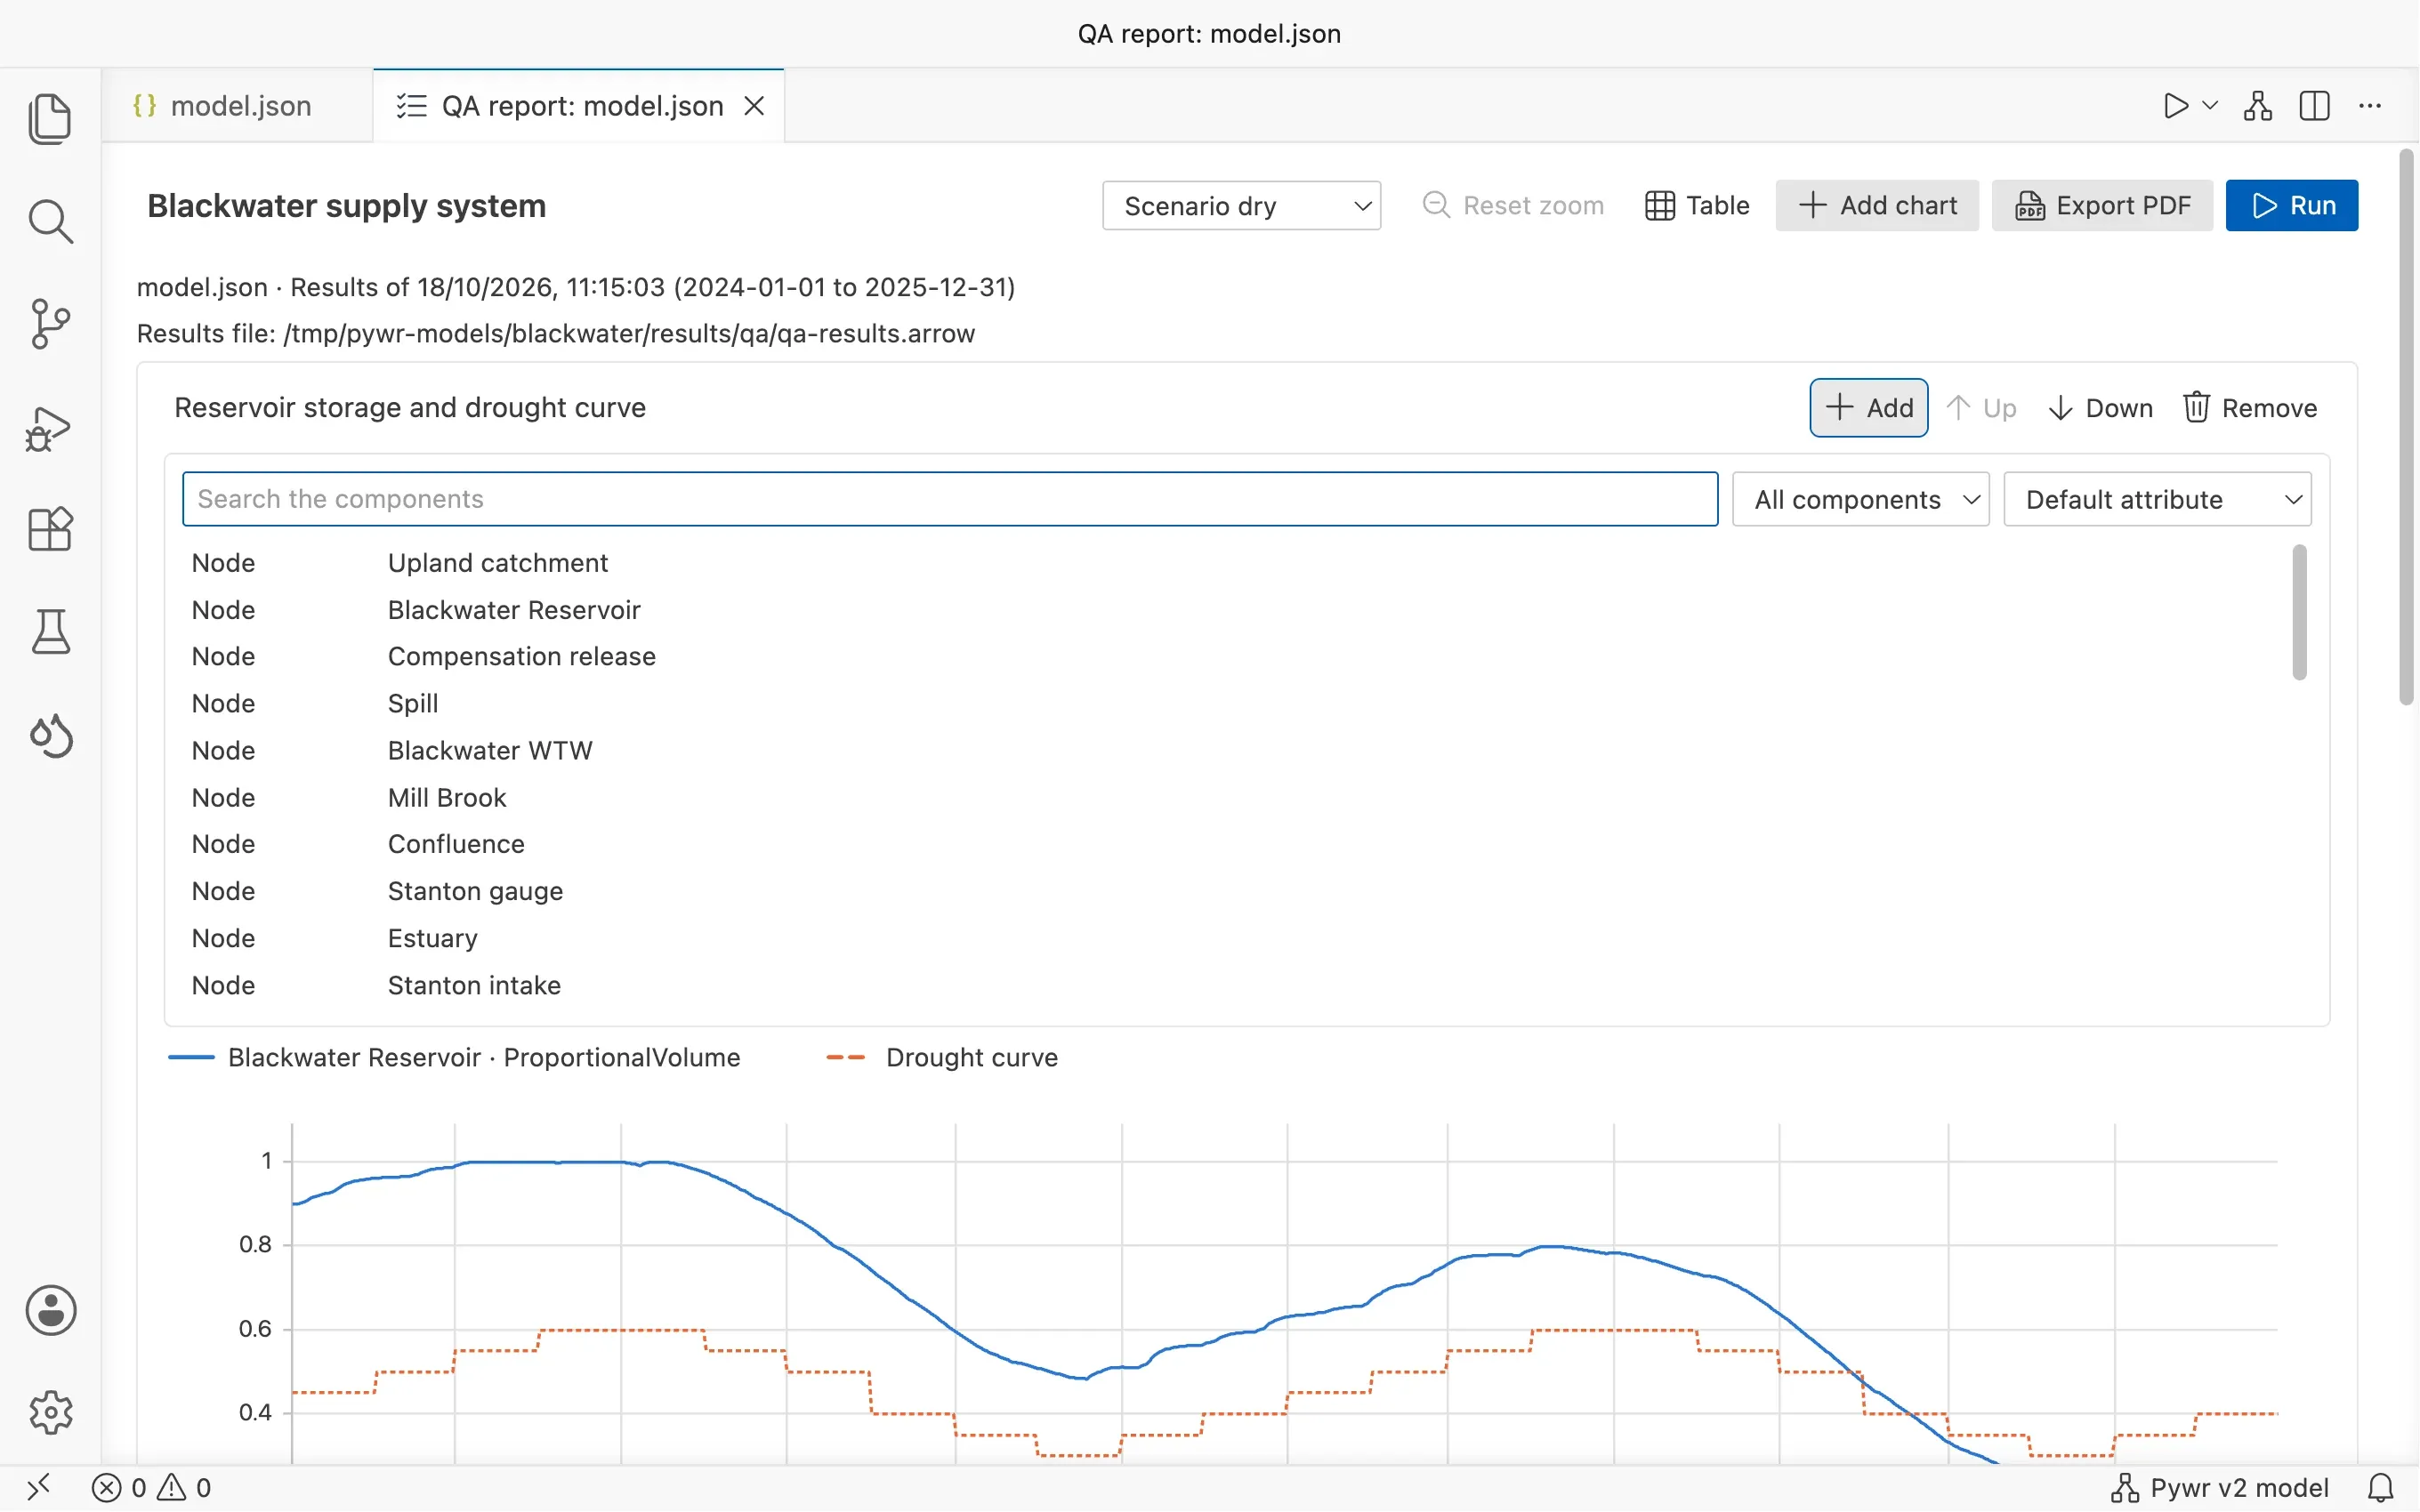This screenshot has height=1512, width=2420.
Task: Open the Manage settings gear
Action: [50, 1412]
